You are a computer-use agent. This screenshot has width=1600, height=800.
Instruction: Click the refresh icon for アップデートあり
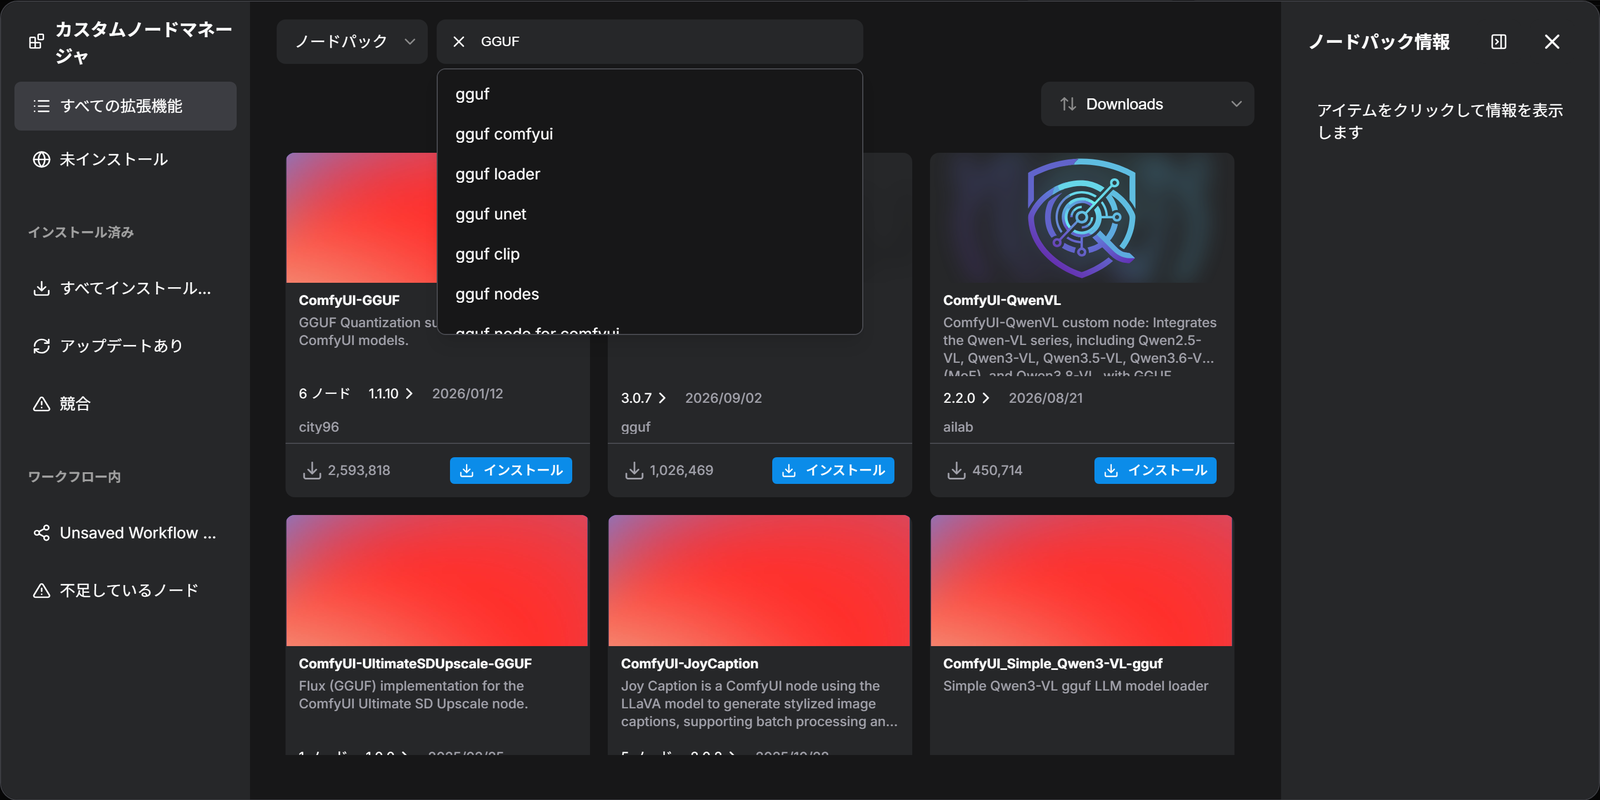[41, 346]
